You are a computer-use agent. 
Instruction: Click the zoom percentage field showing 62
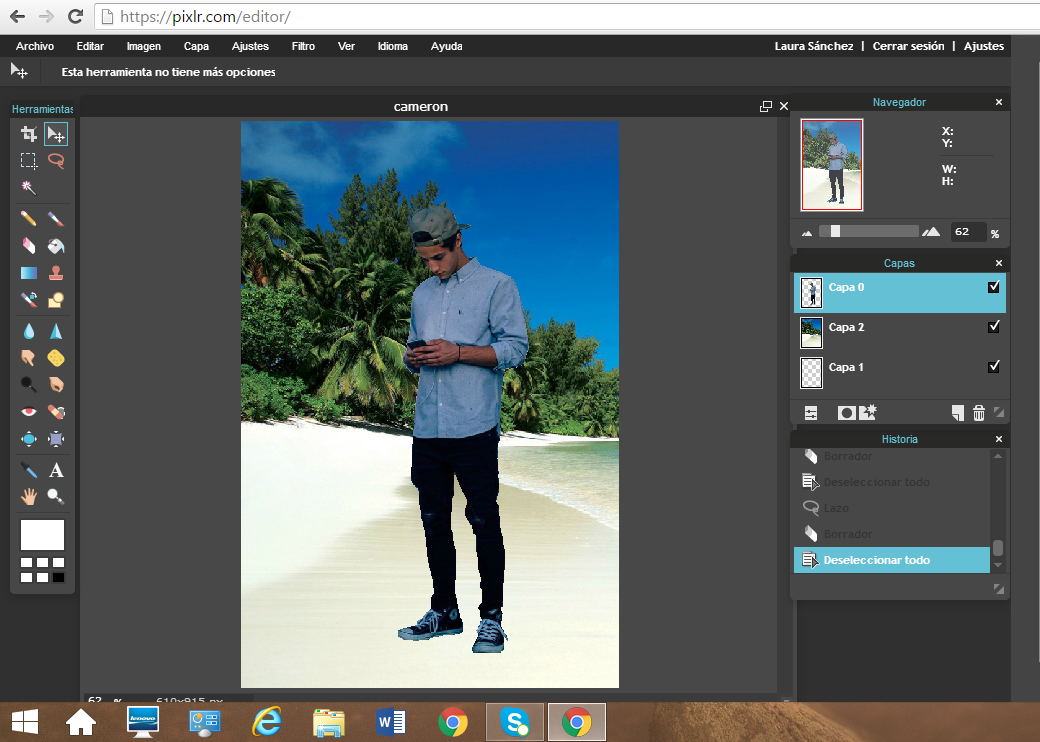[x=968, y=231]
